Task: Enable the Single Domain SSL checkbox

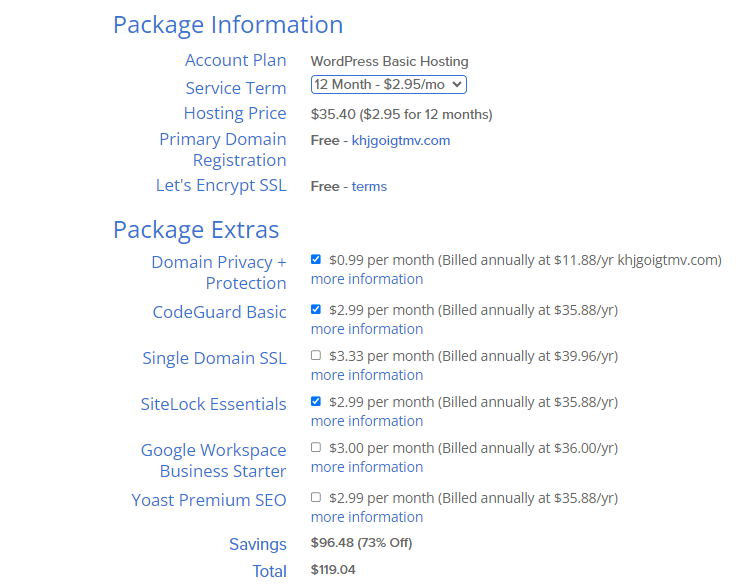Action: (316, 355)
